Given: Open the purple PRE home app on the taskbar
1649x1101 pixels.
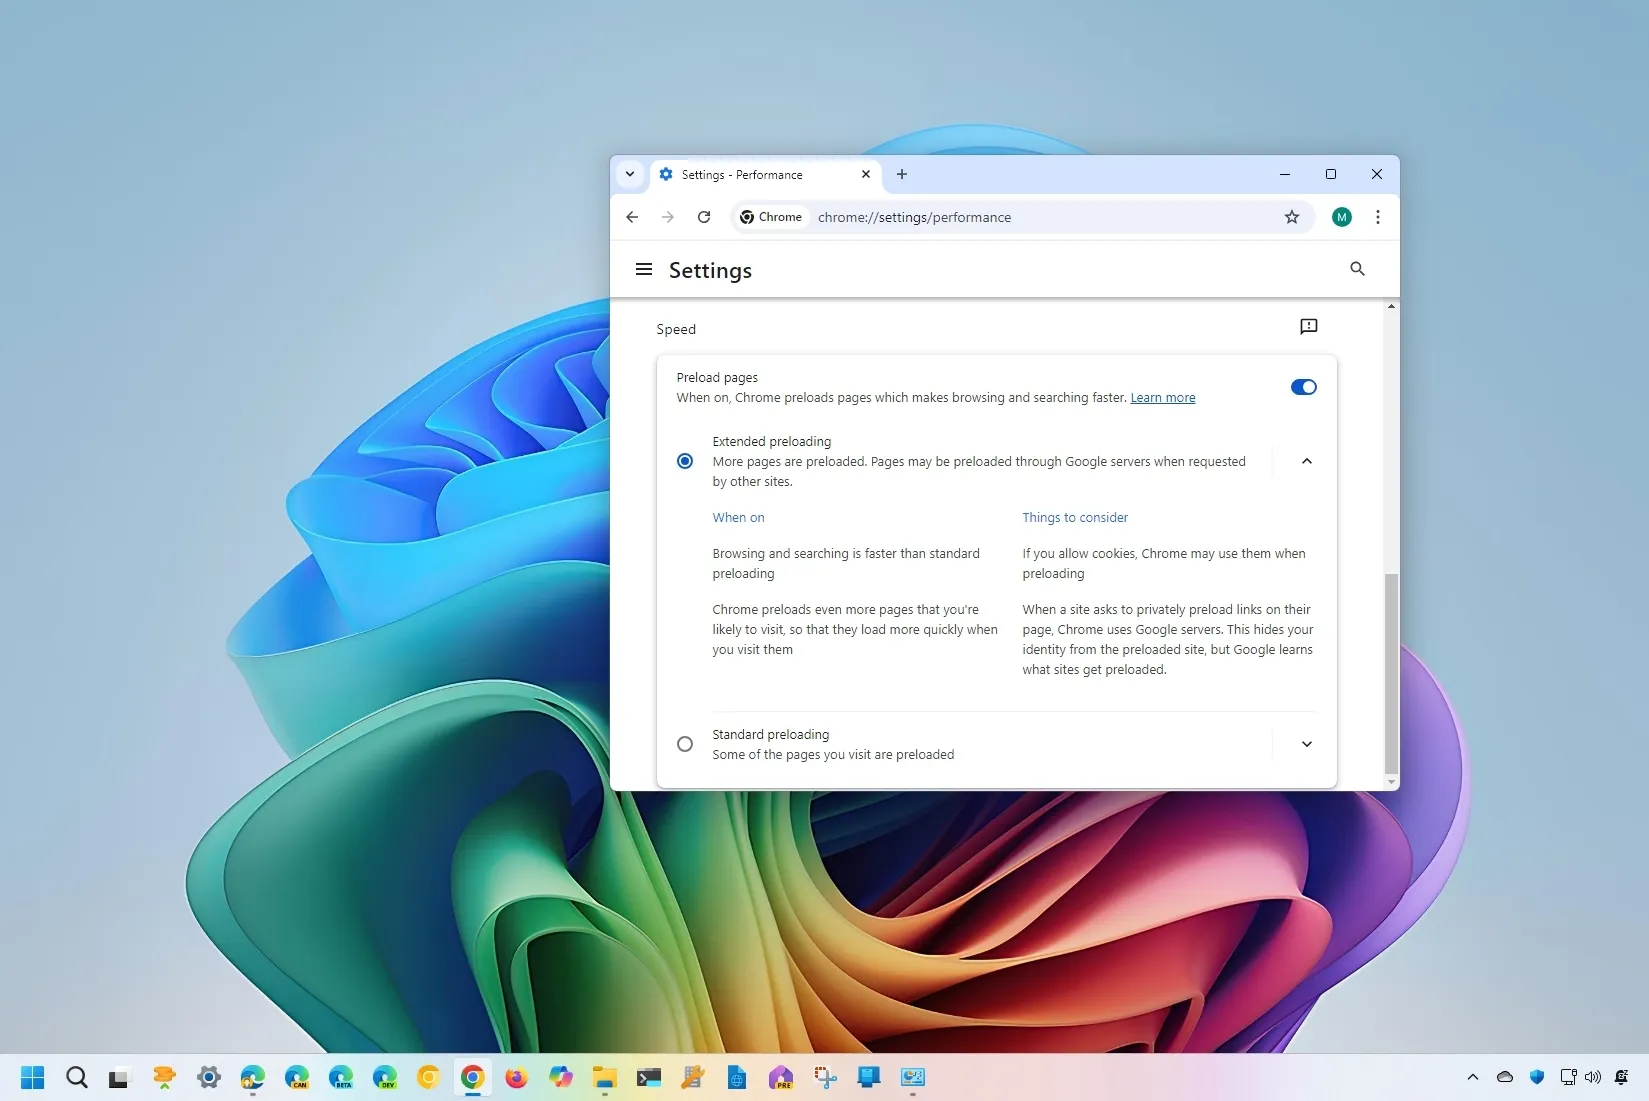Looking at the screenshot, I should (x=780, y=1077).
